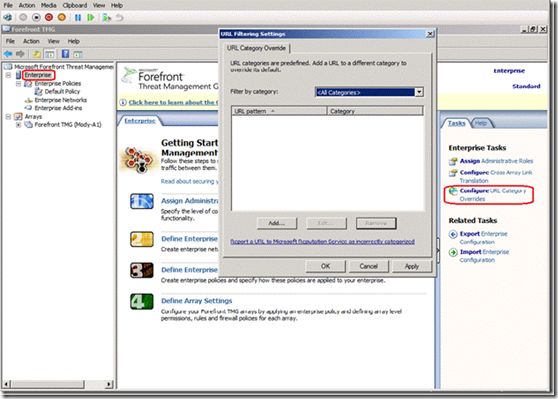Image resolution: width=558 pixels, height=399 pixels.
Task: Sort by Category column header
Action: [x=375, y=111]
